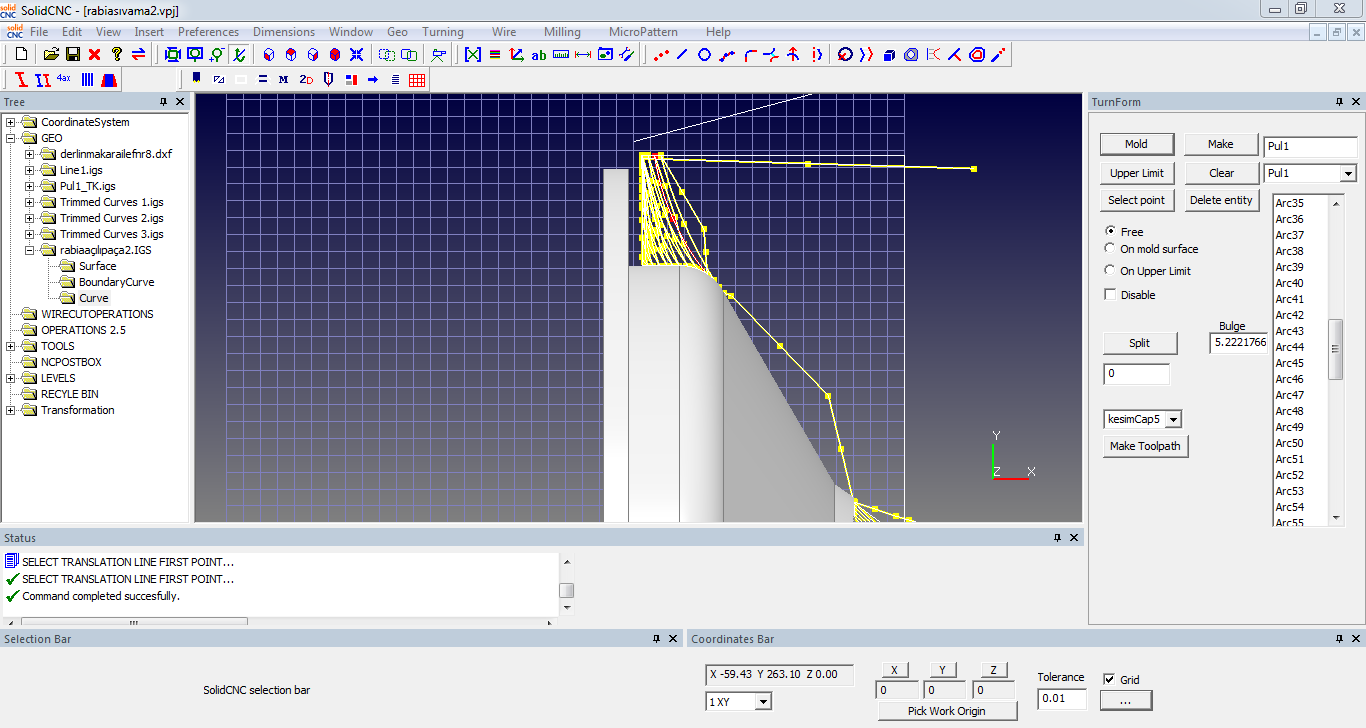
Task: Click the Pick Work Origin button
Action: pyautogui.click(x=946, y=711)
